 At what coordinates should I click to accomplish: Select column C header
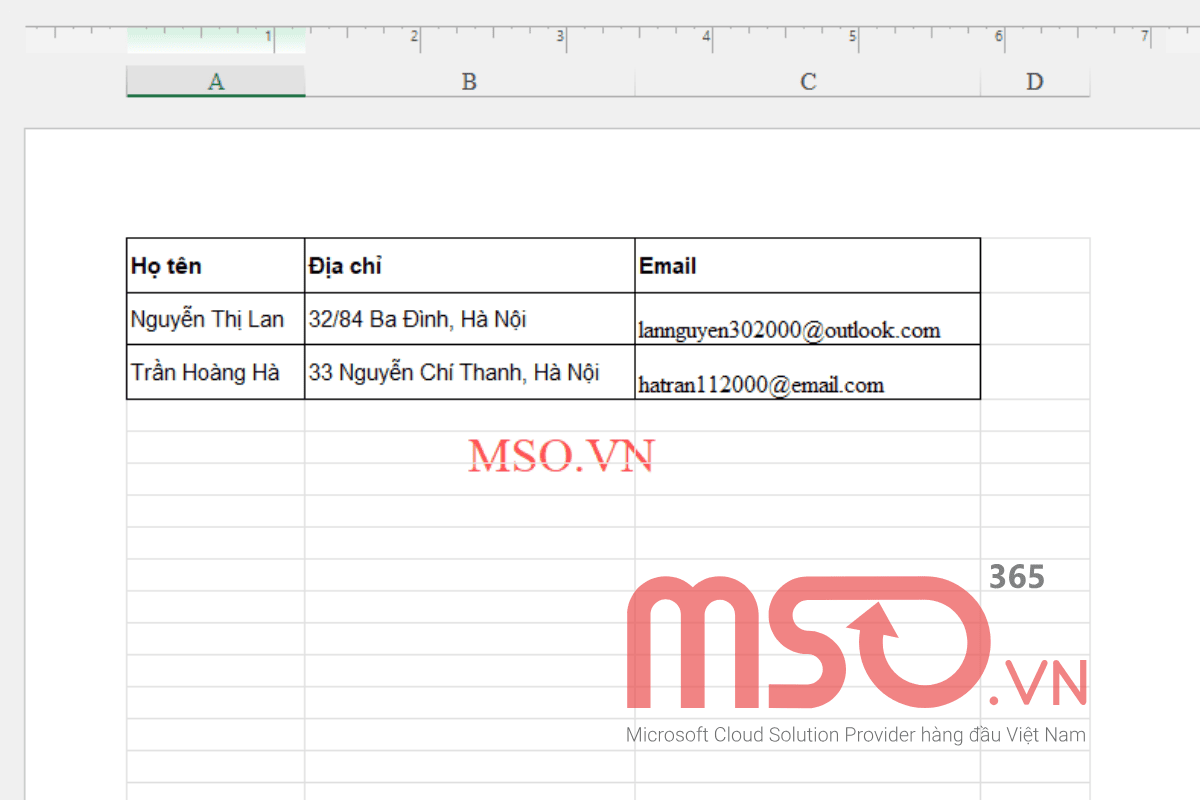pos(807,81)
